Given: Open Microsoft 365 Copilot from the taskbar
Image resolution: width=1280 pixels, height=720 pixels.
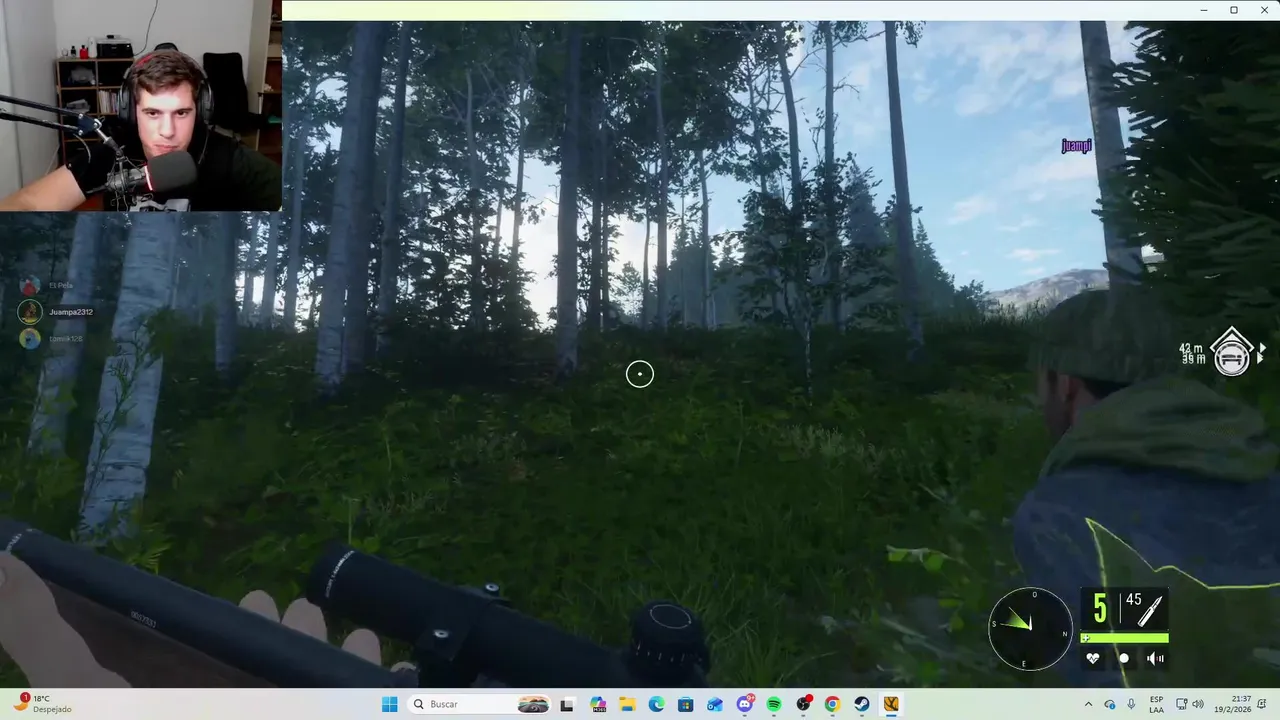Looking at the screenshot, I should pyautogui.click(x=598, y=704).
